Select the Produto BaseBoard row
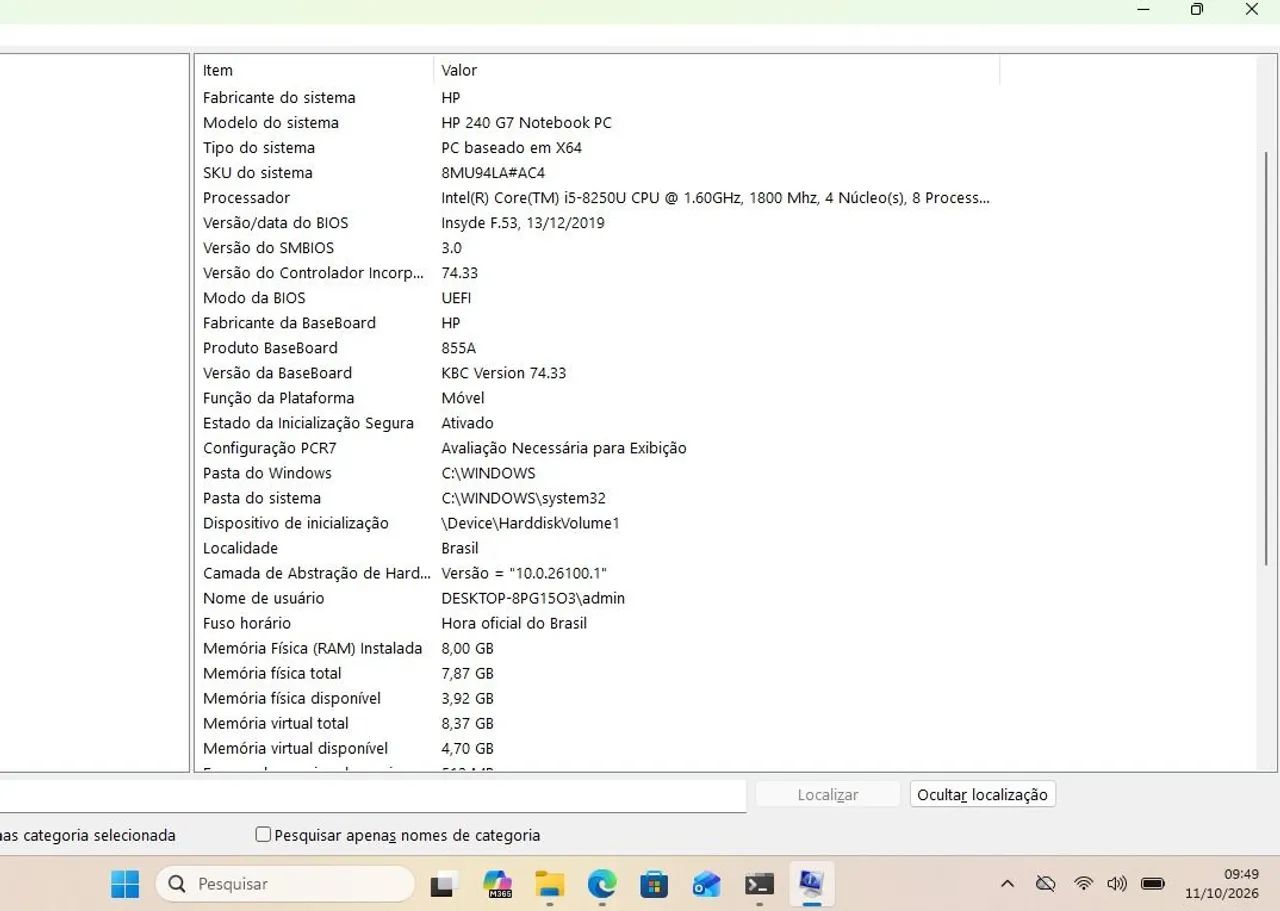 pyautogui.click(x=596, y=348)
